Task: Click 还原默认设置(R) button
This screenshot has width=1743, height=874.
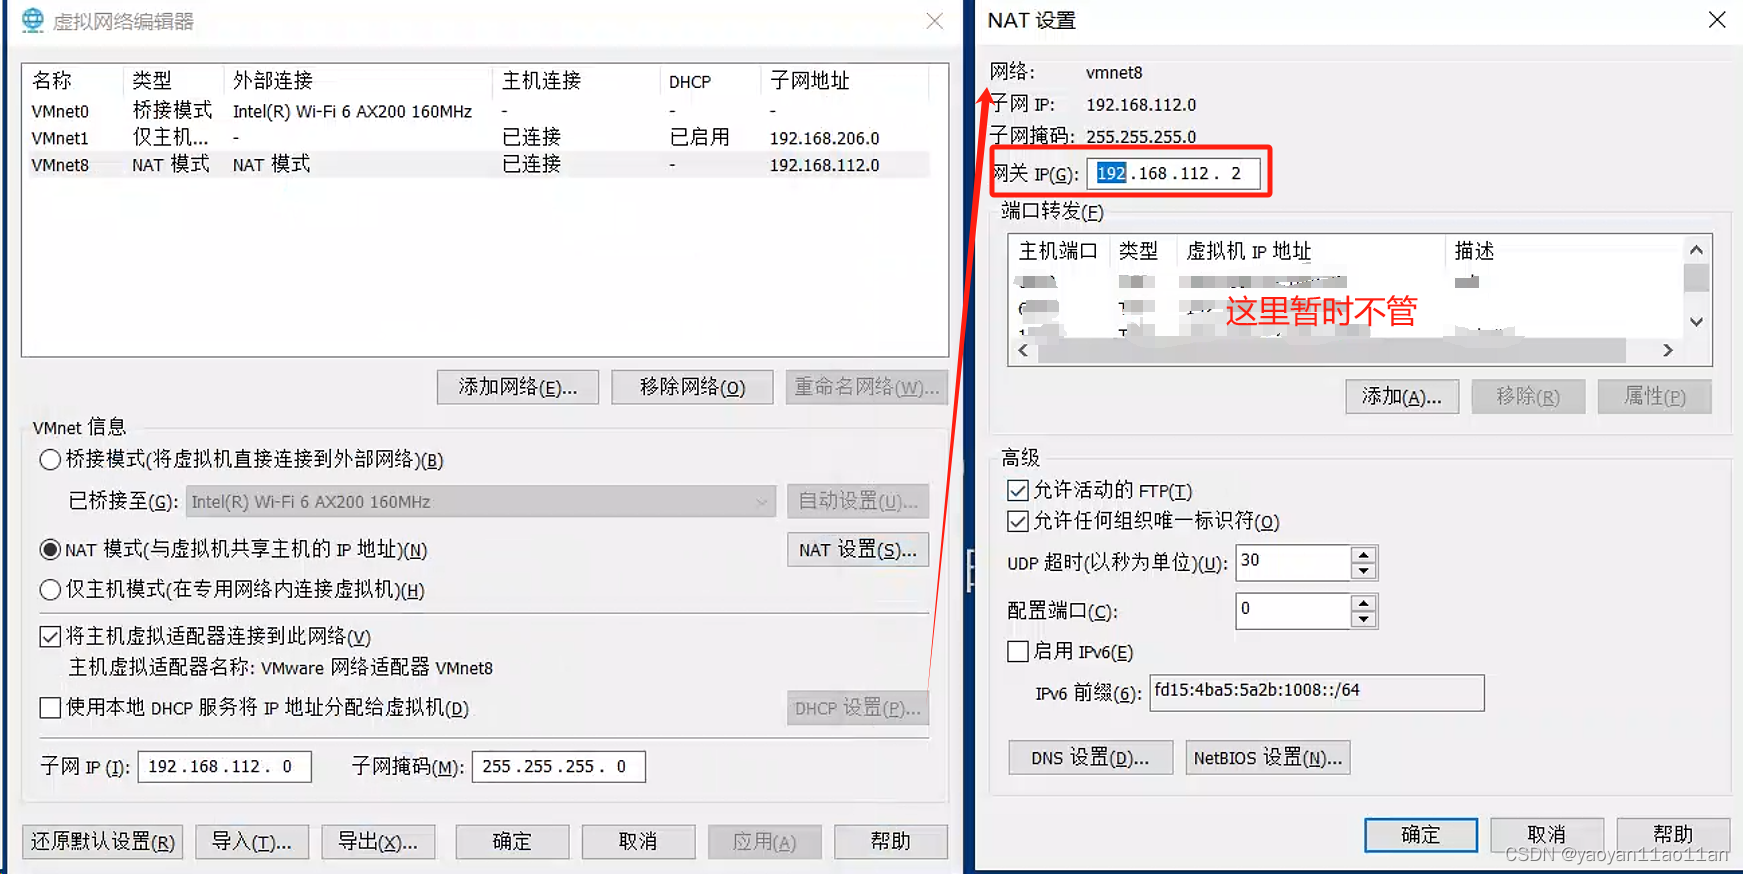Action: pos(103,842)
